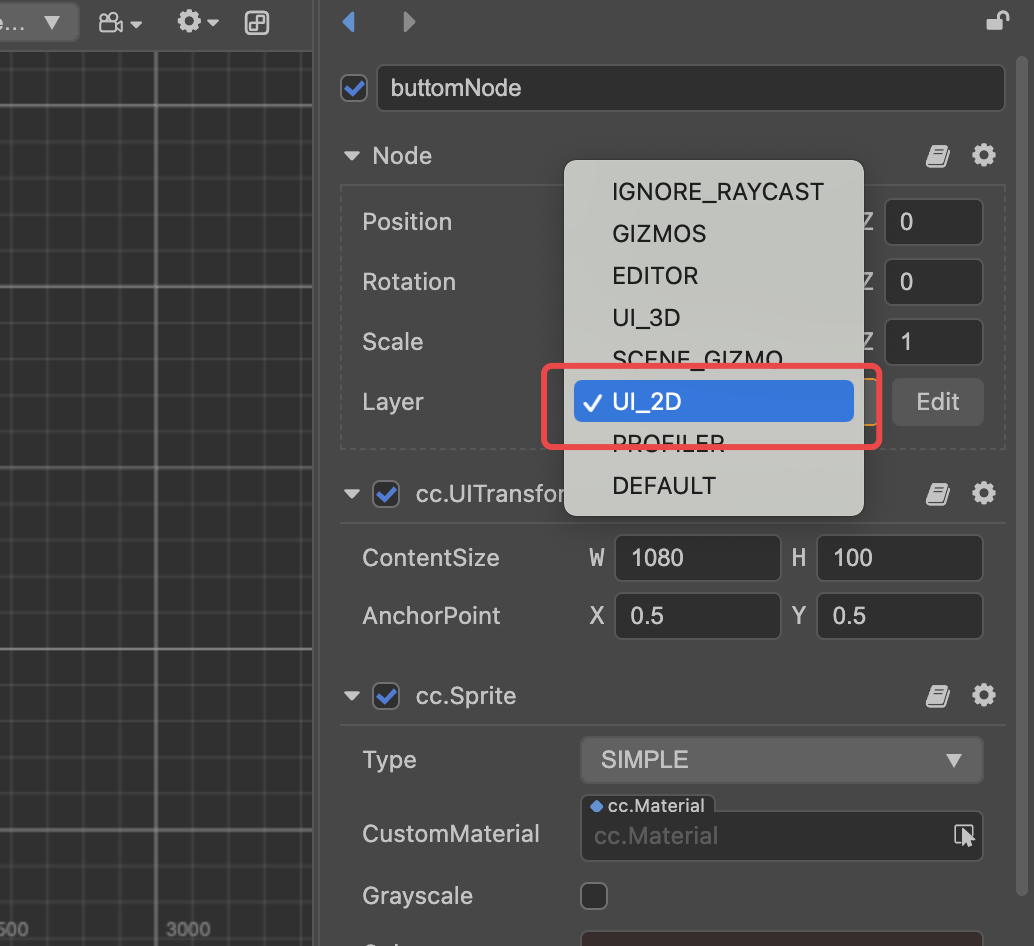Select EDITOR layer option
The image size is (1034, 946).
(x=714, y=276)
